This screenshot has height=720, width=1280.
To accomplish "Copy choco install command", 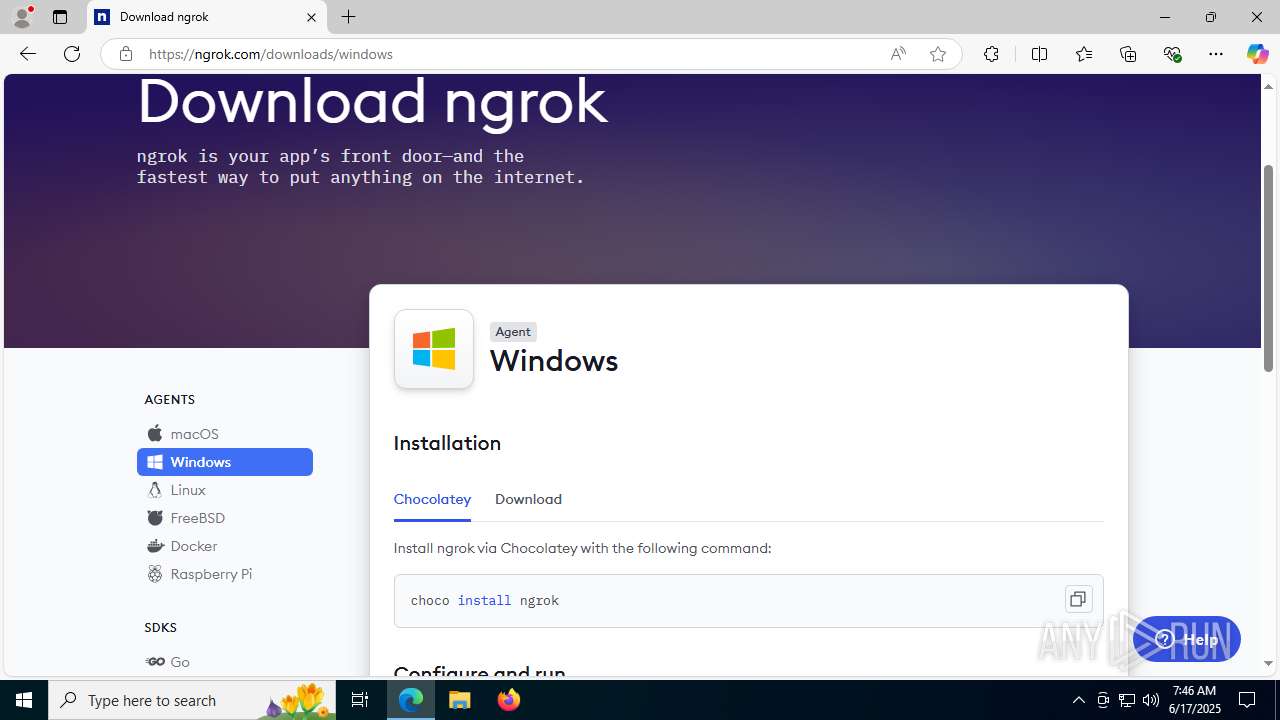I will coord(1078,599).
